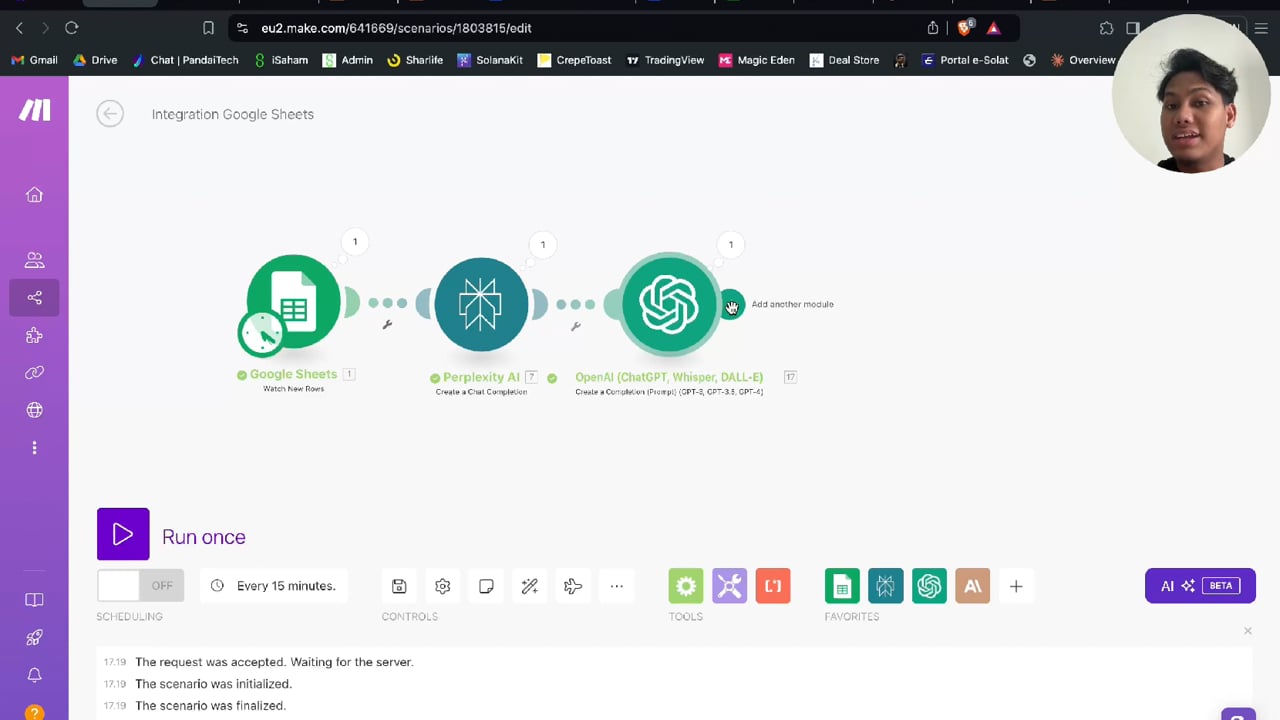The height and width of the screenshot is (720, 1280).
Task: Open the AI BETA assistant button
Action: [1200, 586]
